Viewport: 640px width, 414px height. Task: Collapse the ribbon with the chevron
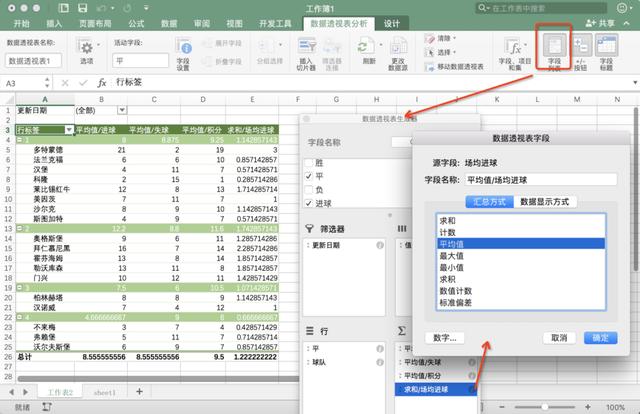(627, 23)
